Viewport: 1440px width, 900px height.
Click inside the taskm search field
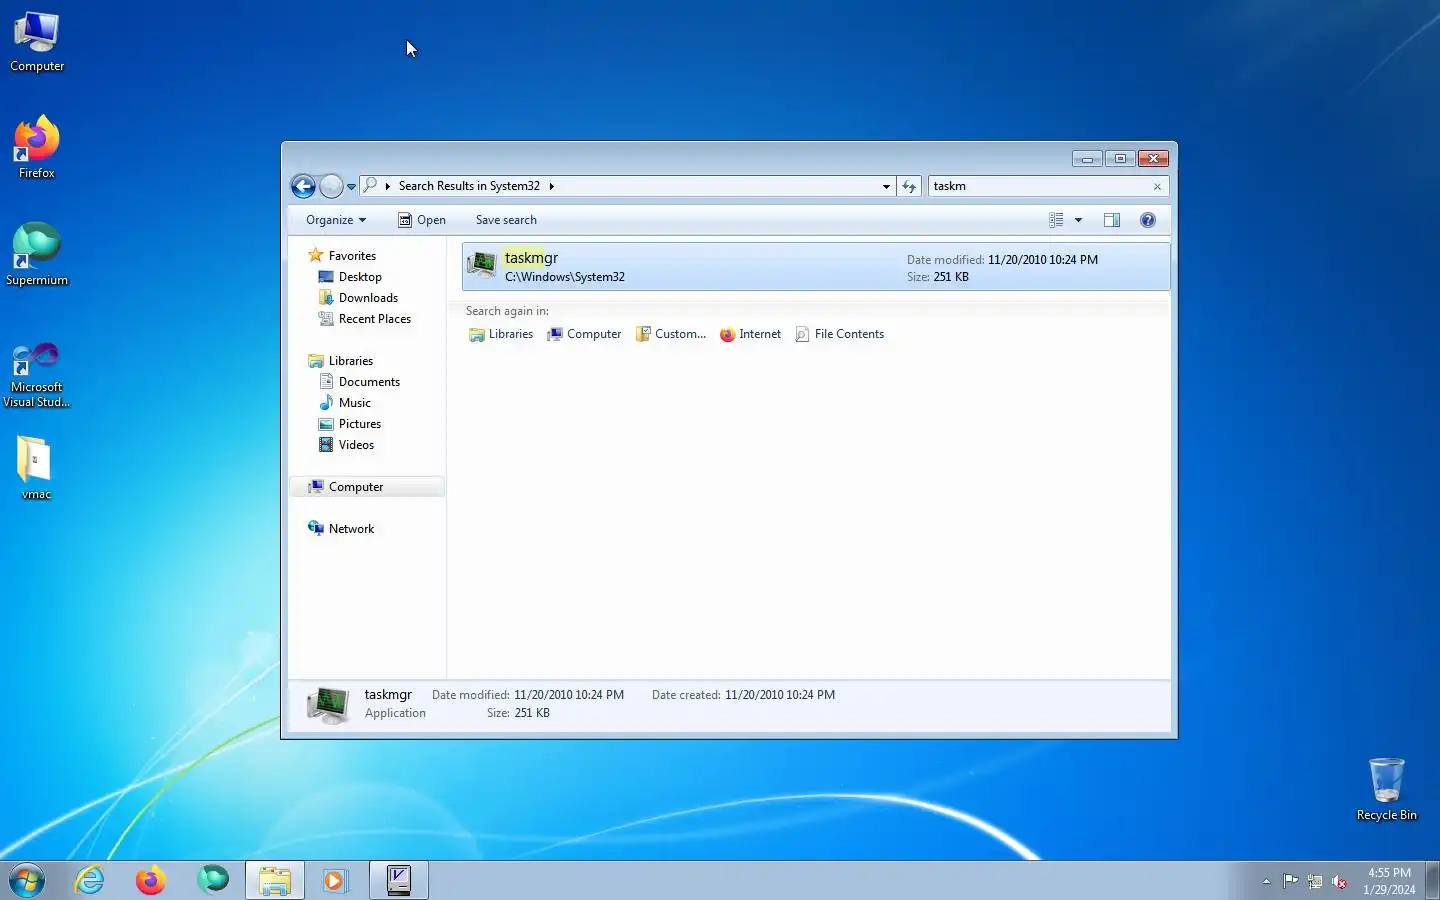[x=1039, y=186]
